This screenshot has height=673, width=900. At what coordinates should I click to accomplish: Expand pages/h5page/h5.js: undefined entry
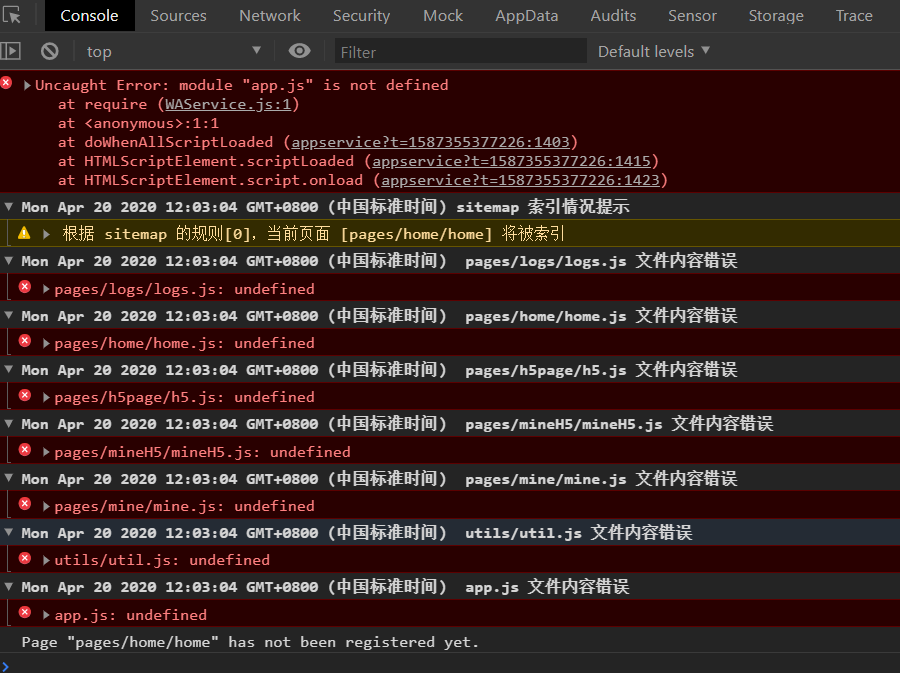click(46, 397)
